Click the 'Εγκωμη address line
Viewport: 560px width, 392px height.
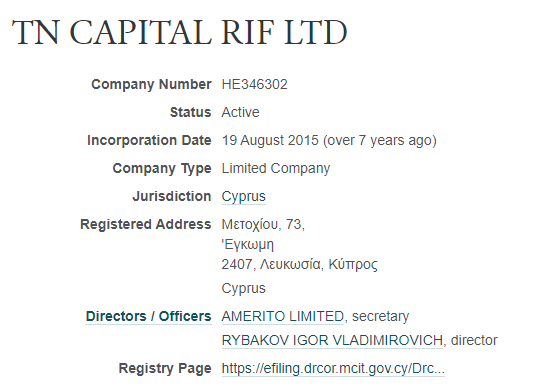pyautogui.click(x=248, y=245)
